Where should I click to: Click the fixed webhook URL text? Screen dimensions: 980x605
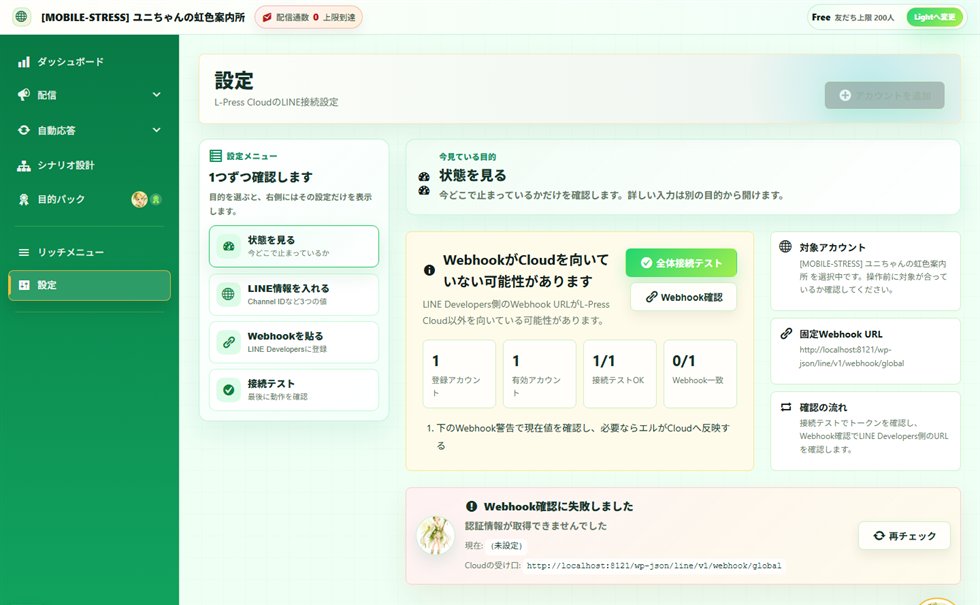pyautogui.click(x=851, y=356)
